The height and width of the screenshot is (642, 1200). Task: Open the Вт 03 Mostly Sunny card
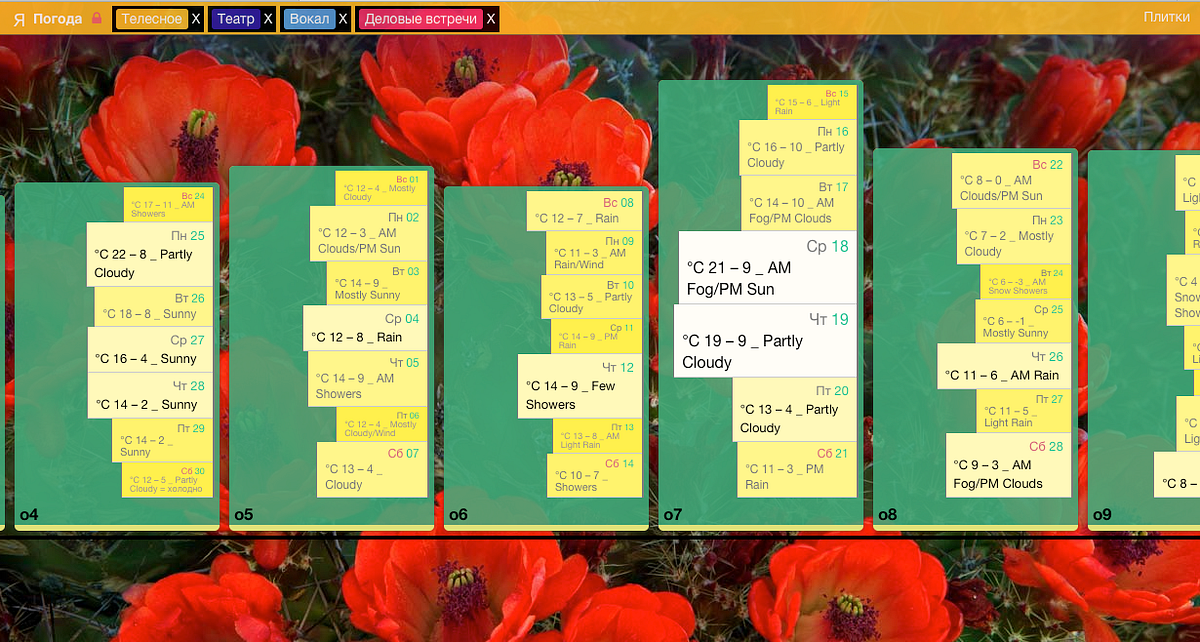click(x=377, y=283)
